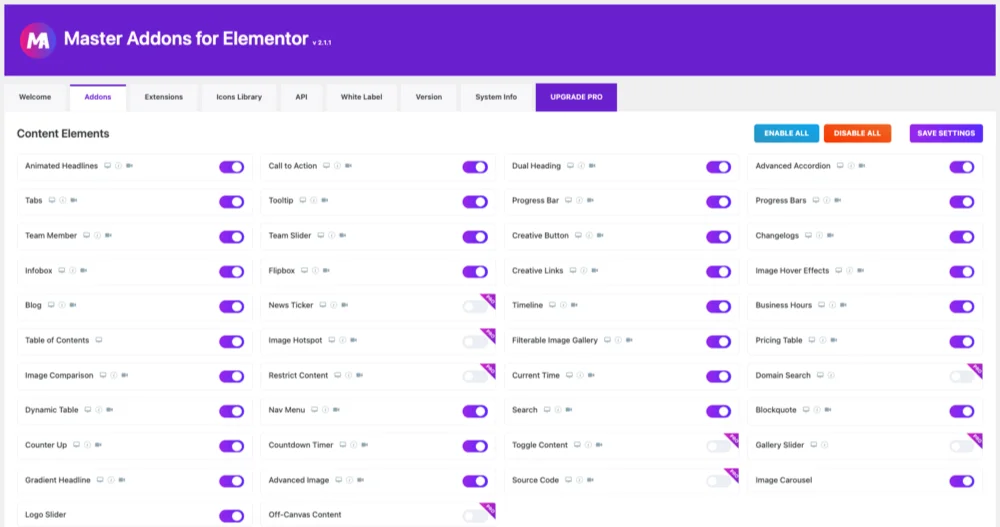
Task: Toggle the pro-locked Image Hotspot switch
Action: pyautogui.click(x=475, y=341)
